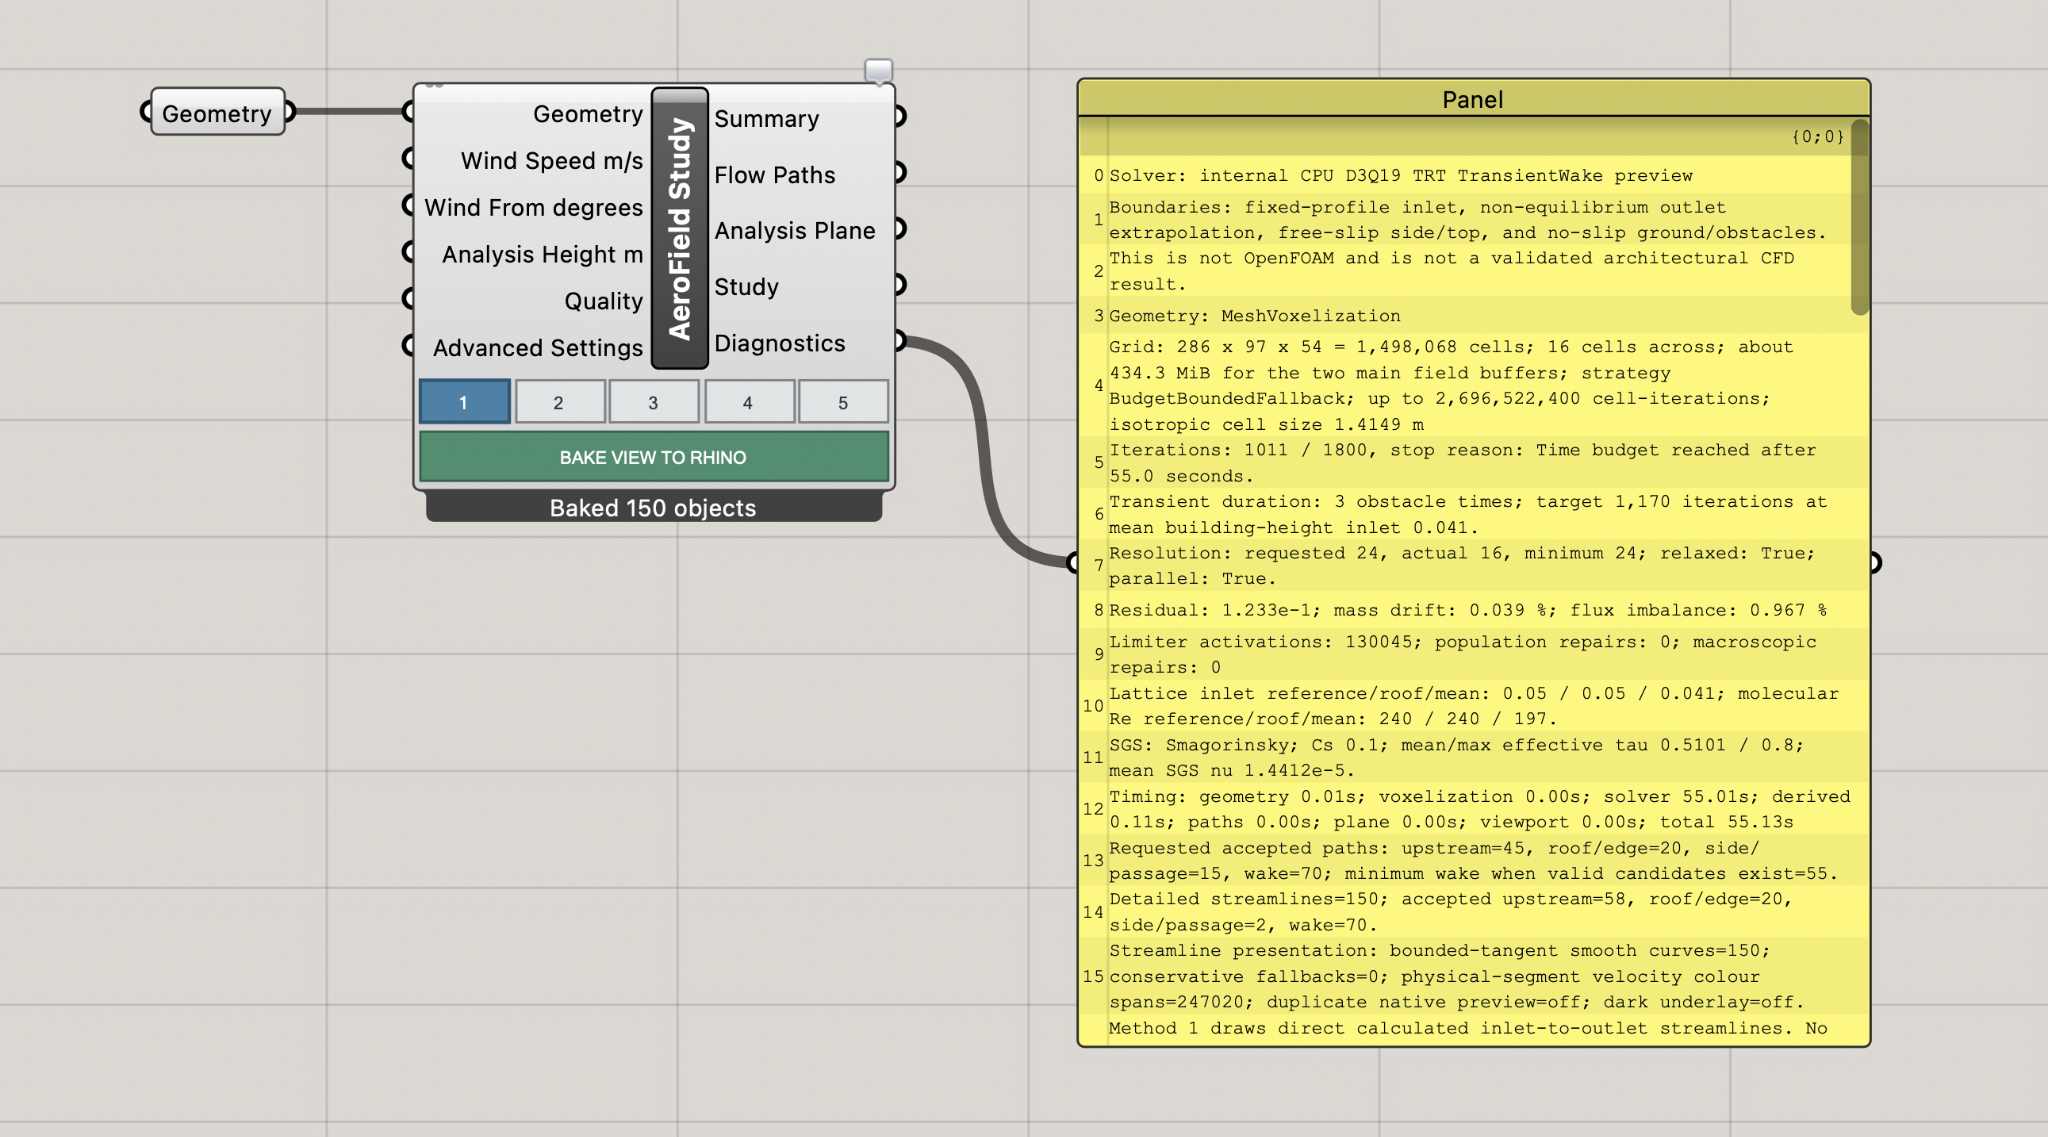This screenshot has width=2048, height=1137.
Task: Select the Geometry parameter component
Action: tap(218, 113)
